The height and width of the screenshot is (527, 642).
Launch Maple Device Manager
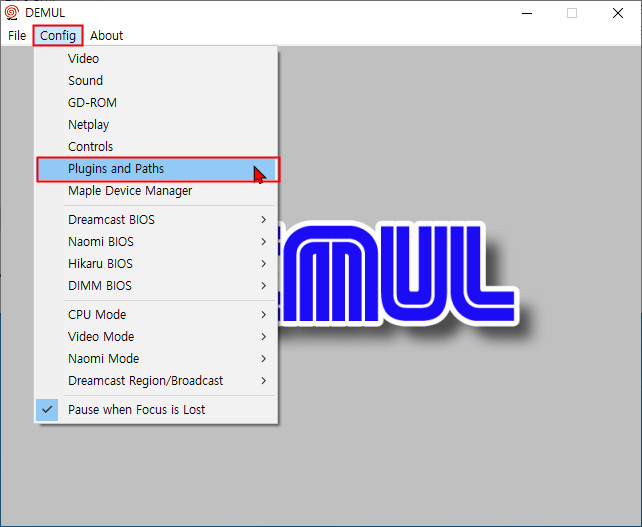156,191
